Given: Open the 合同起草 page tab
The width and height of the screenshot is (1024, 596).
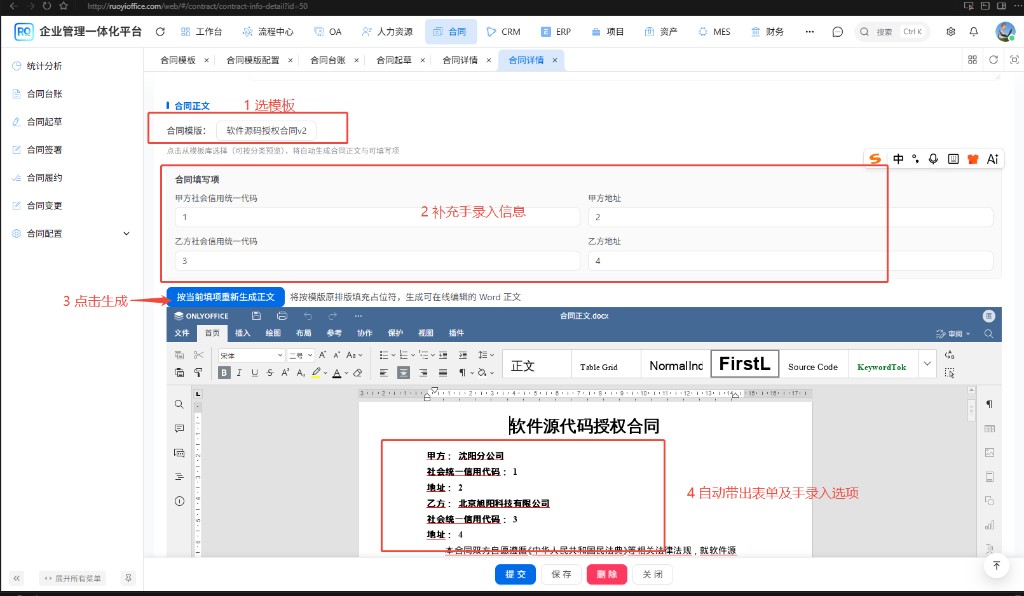Looking at the screenshot, I should pos(394,60).
